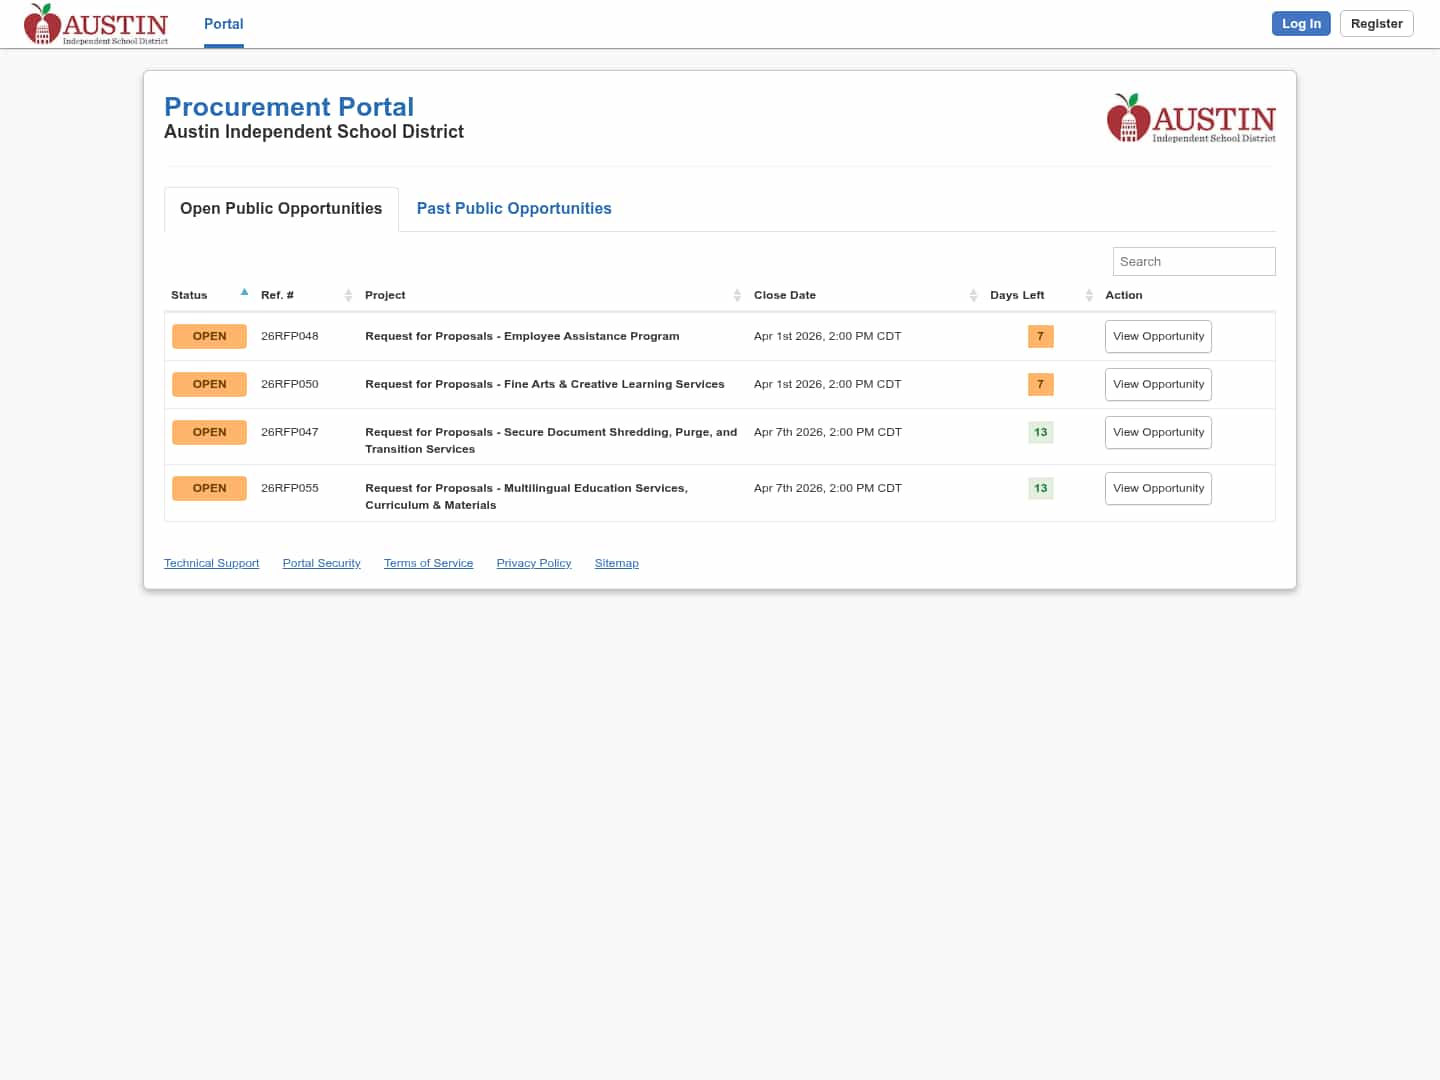View Opportunity for Employee Assistance Program

click(x=1158, y=336)
